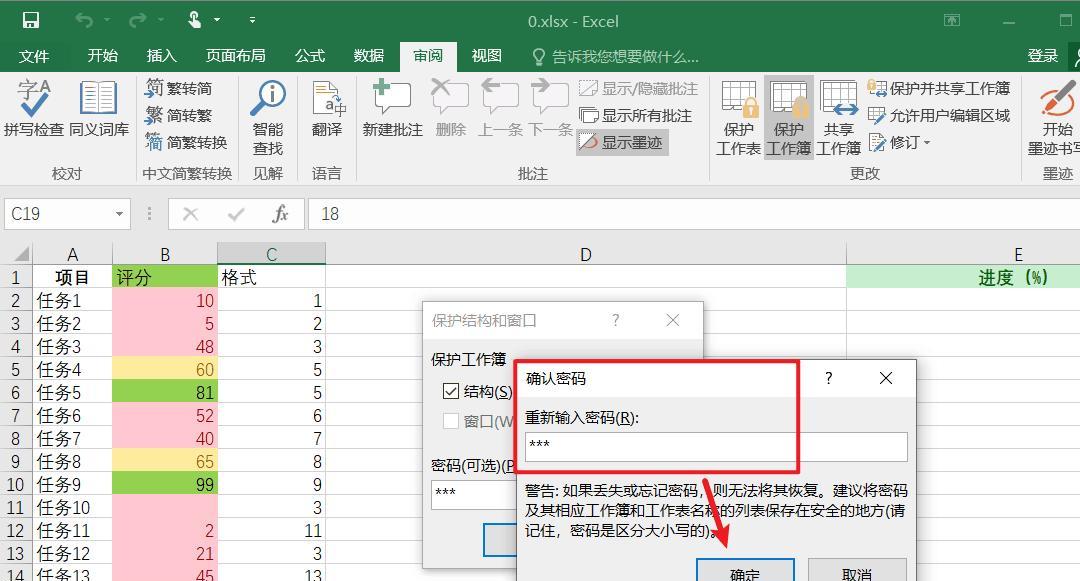
Task: Toggle 显示墨迹 ink display
Action: click(621, 142)
